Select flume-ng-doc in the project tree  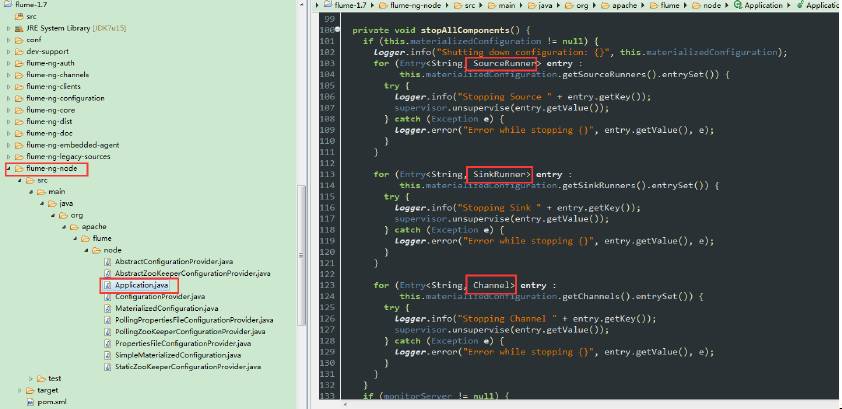pos(49,133)
